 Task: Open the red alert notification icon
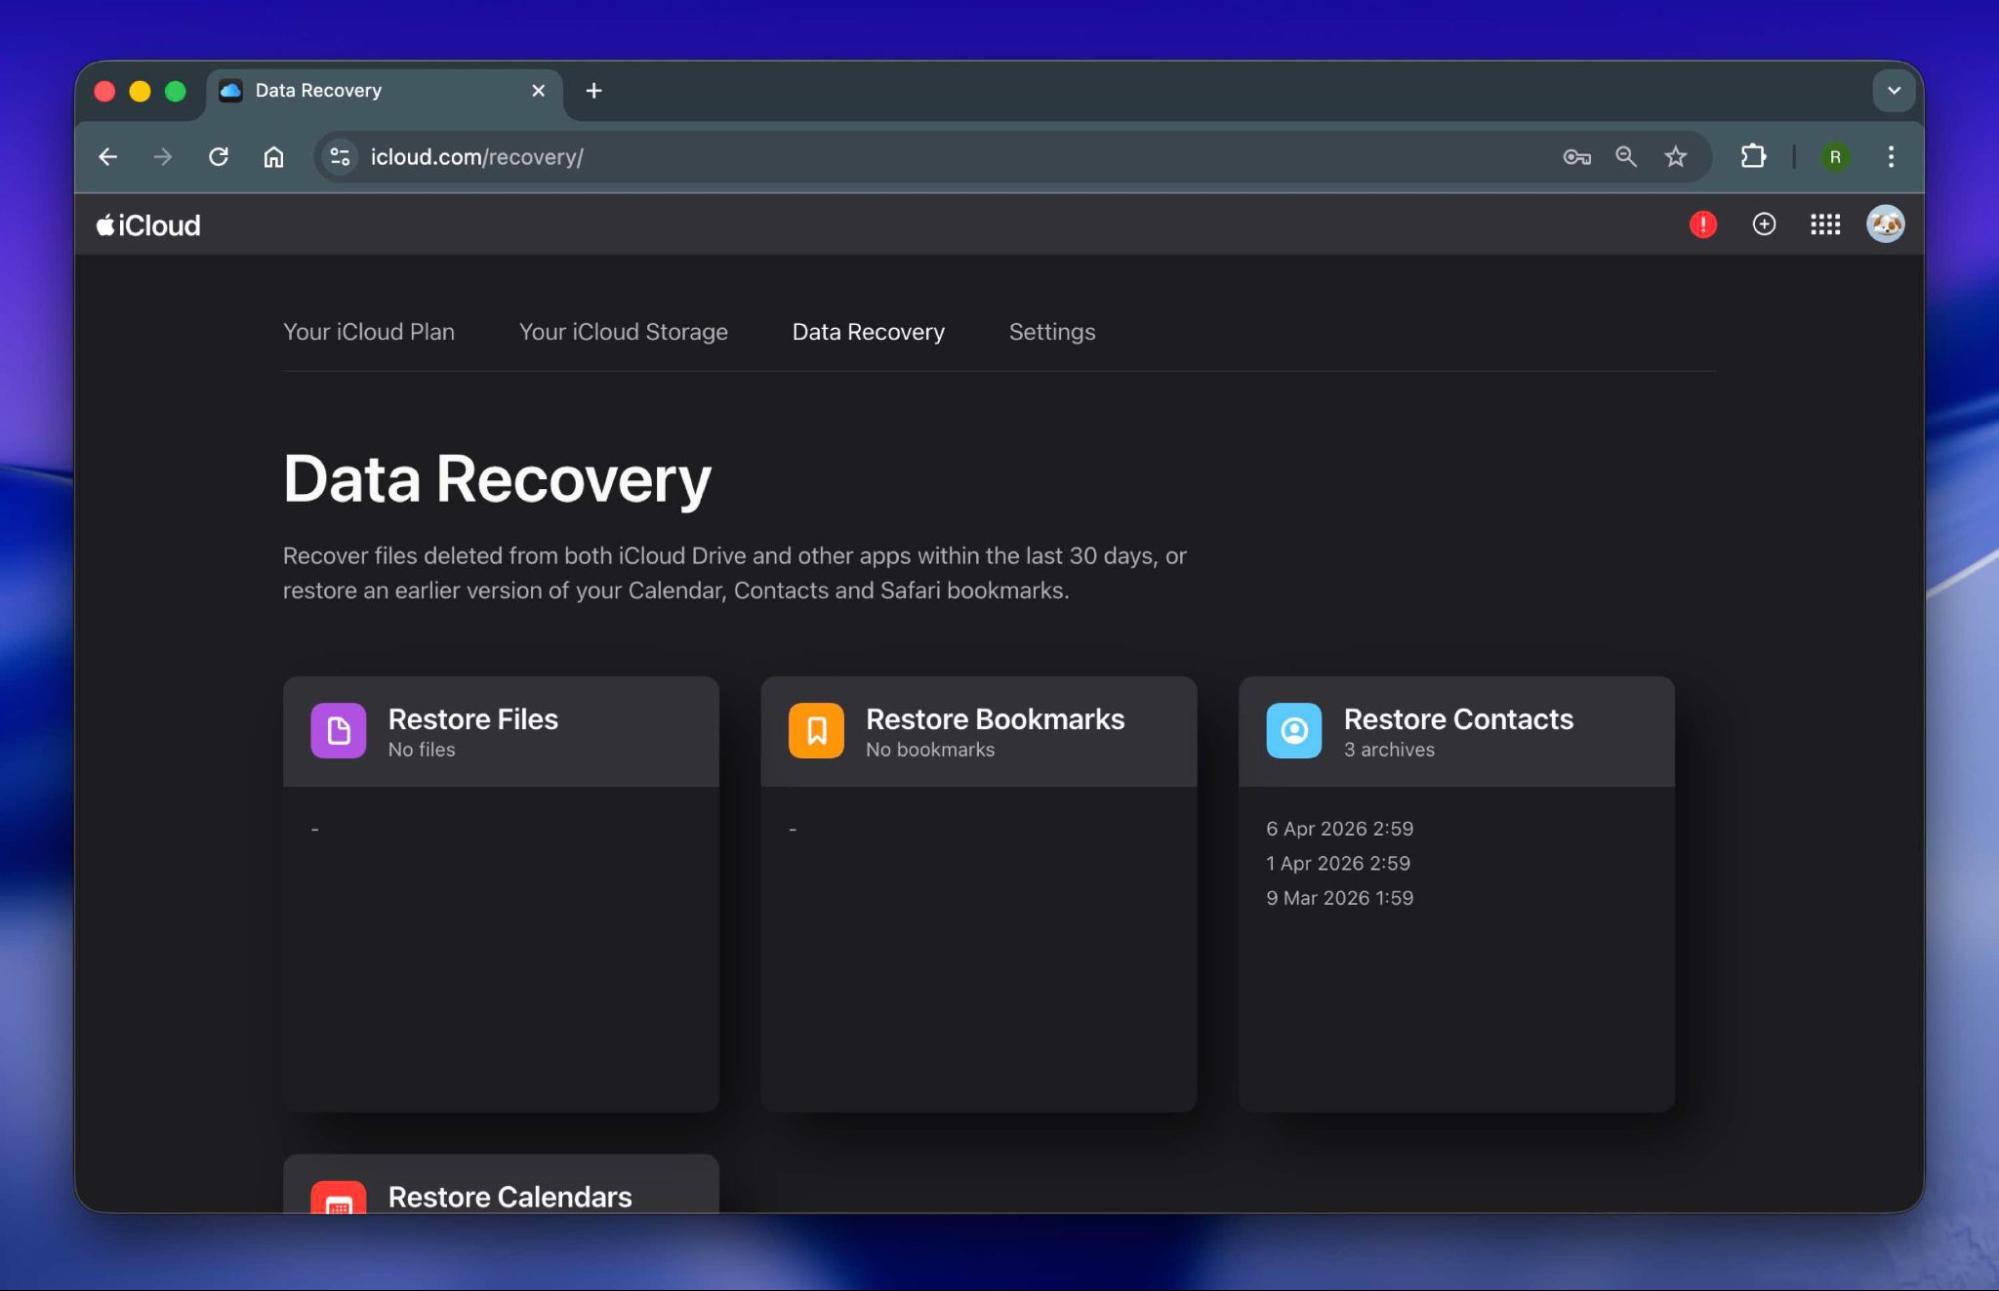[1703, 224]
